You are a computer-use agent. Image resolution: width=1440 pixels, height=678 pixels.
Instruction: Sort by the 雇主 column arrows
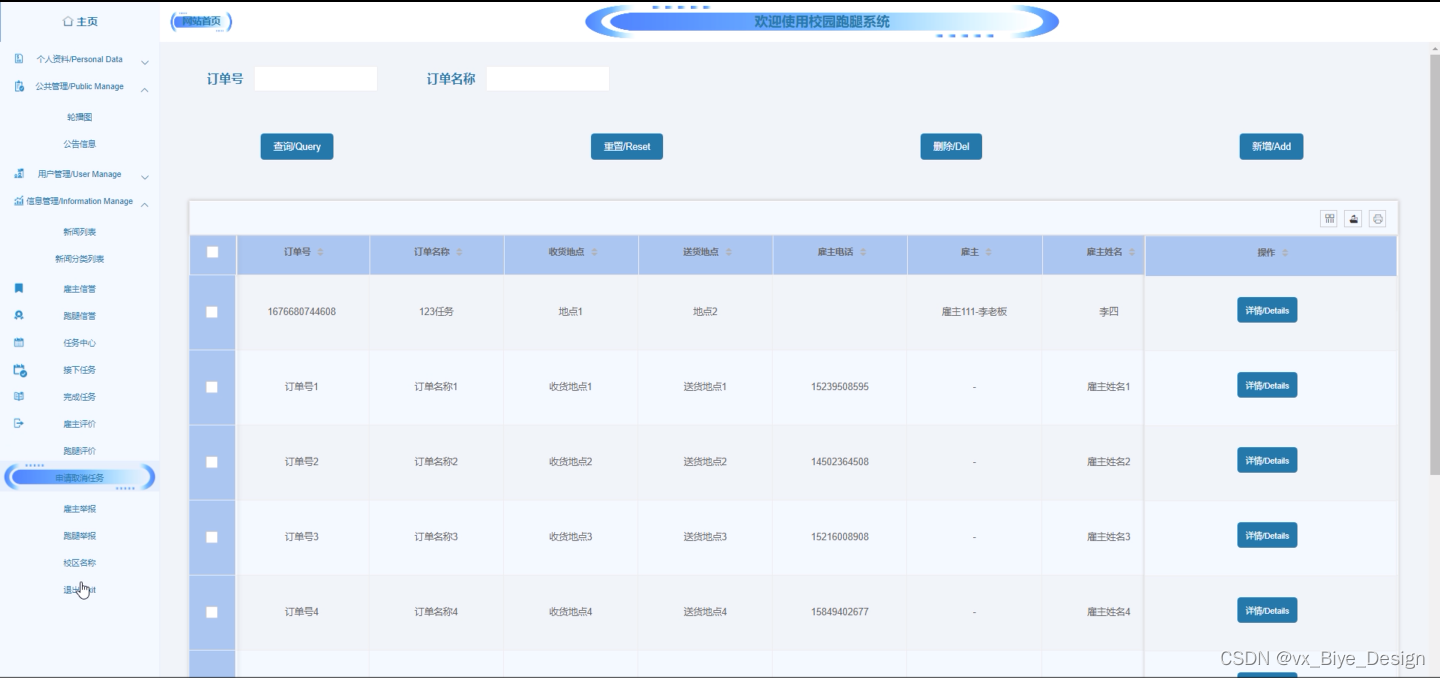click(x=989, y=252)
